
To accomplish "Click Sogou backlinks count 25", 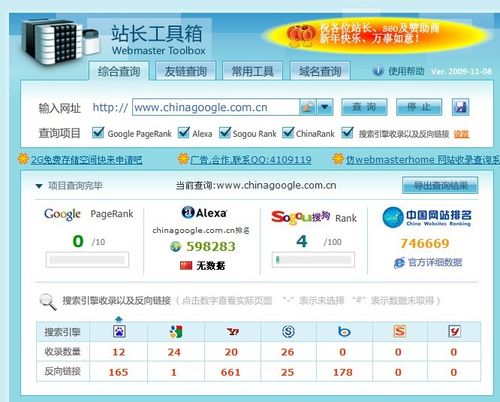I will click(287, 372).
